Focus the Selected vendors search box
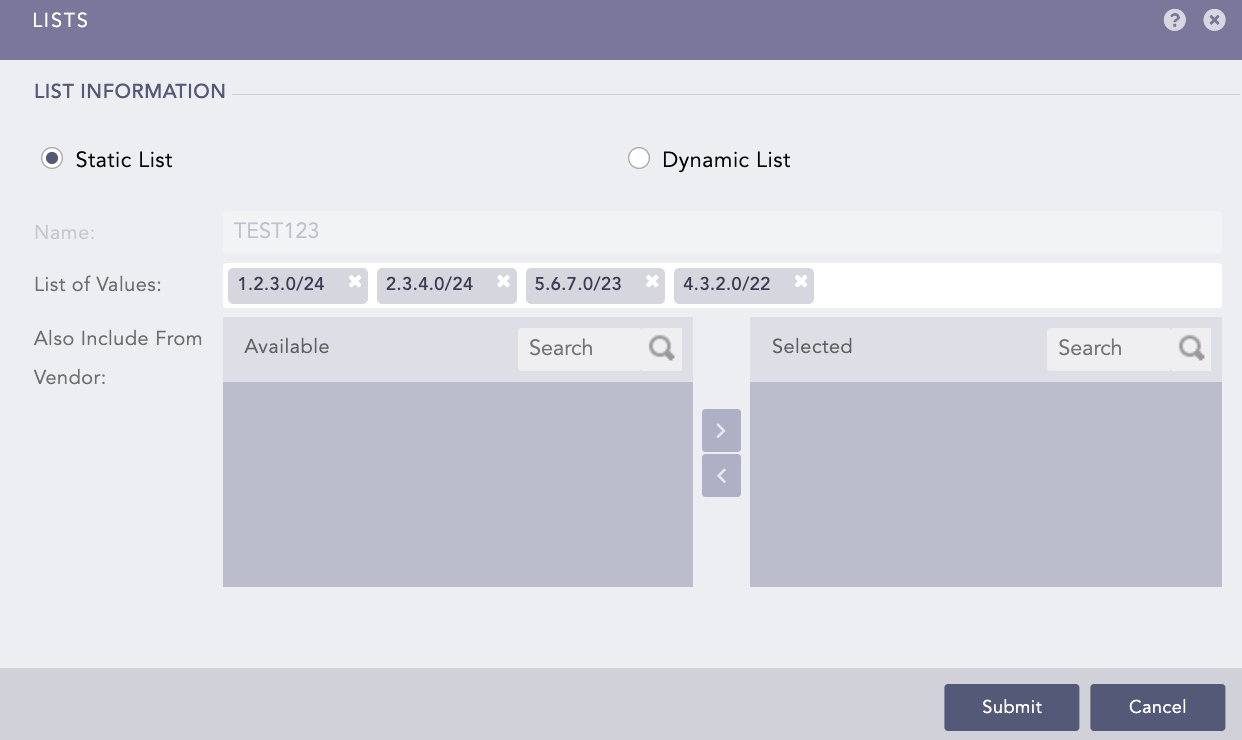1242x740 pixels. coord(1108,348)
